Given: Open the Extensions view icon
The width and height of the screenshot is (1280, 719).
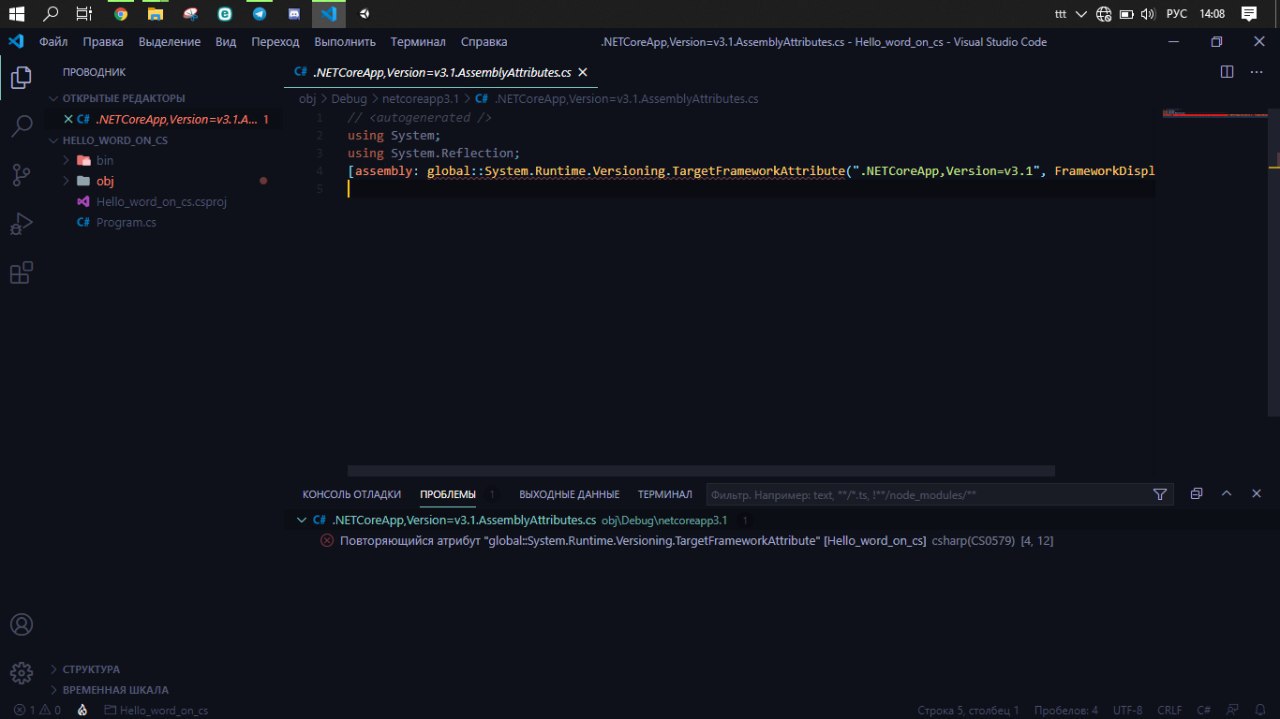Looking at the screenshot, I should click(21, 273).
